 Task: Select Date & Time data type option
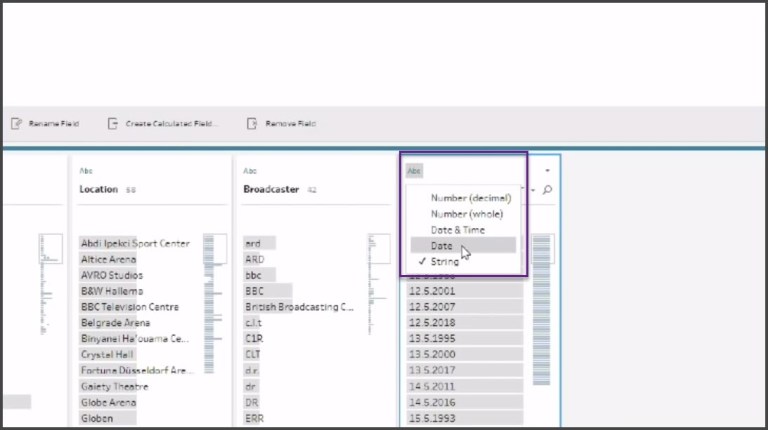(459, 229)
